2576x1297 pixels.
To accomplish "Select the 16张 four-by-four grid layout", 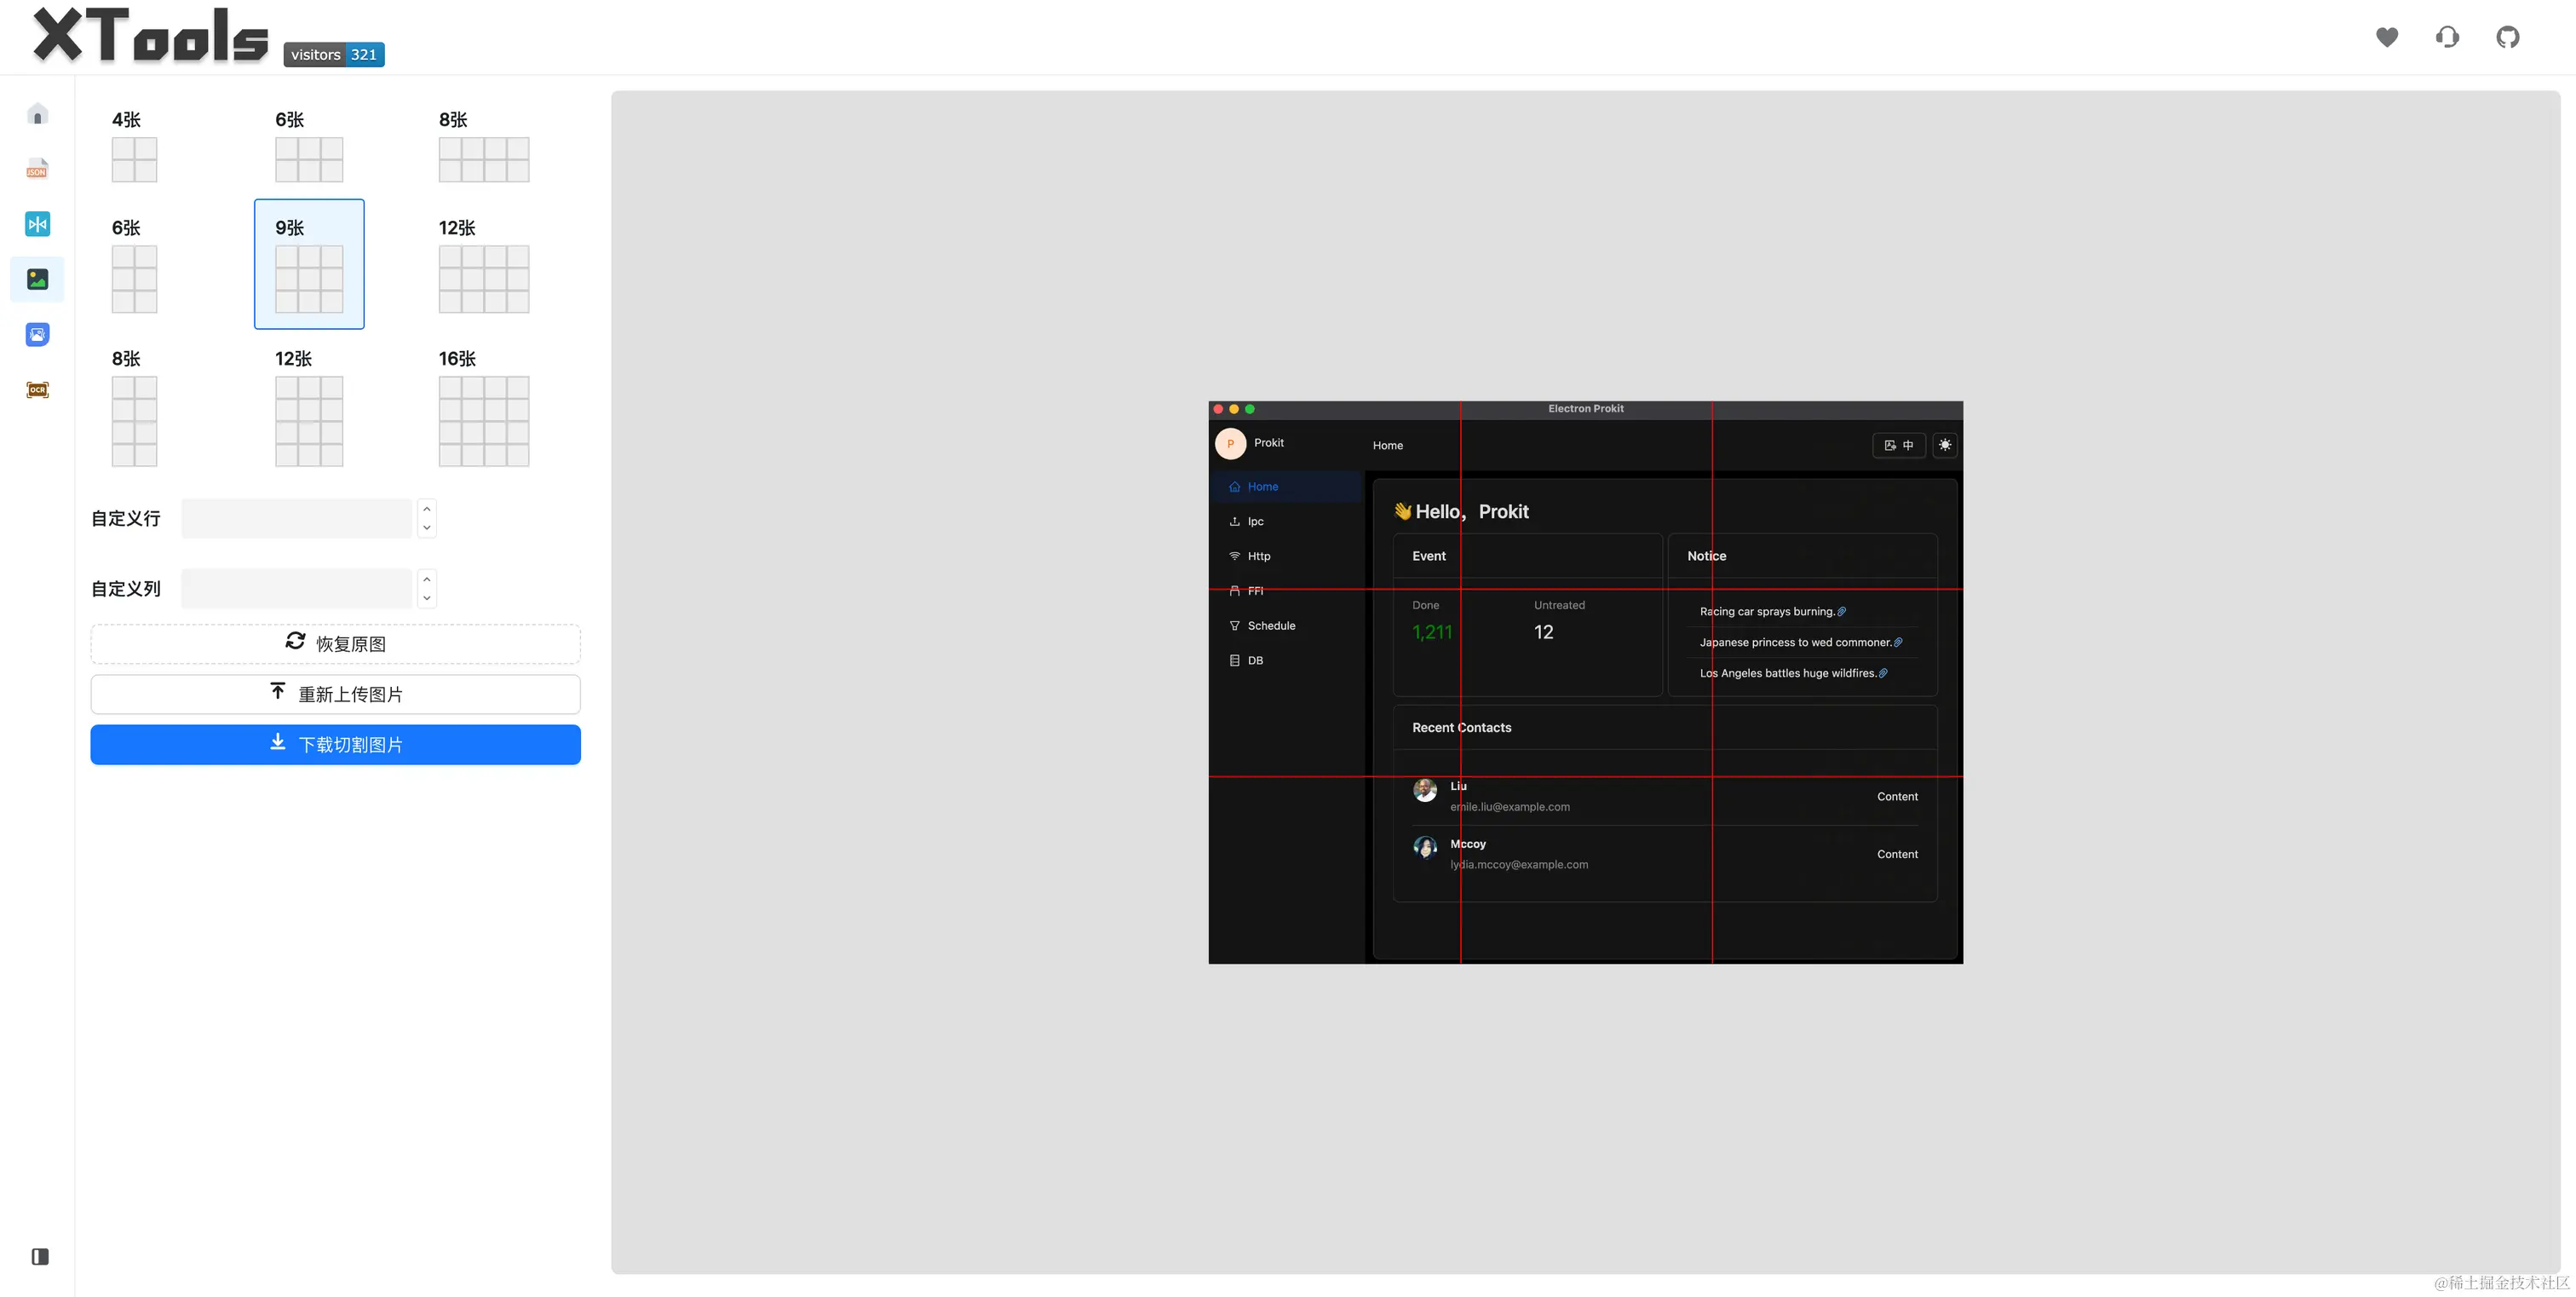I will [x=483, y=420].
